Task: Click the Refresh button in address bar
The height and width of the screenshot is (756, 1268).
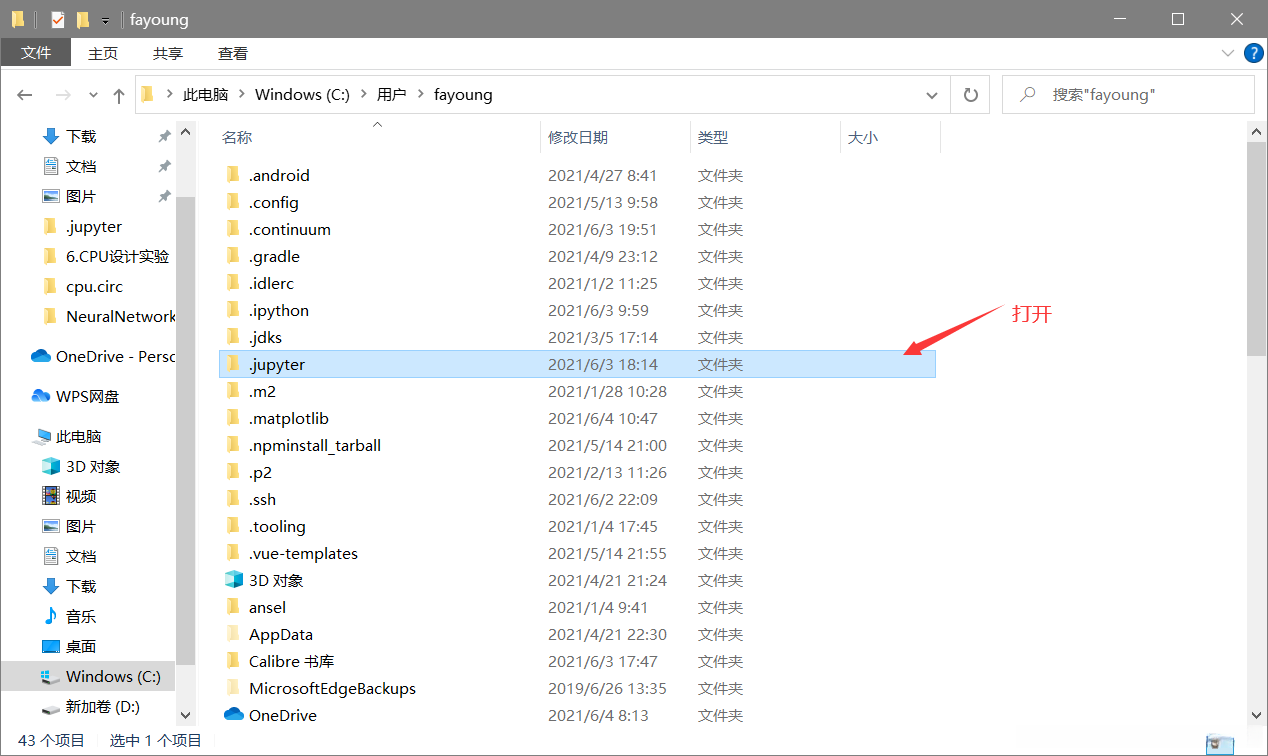Action: coord(970,95)
